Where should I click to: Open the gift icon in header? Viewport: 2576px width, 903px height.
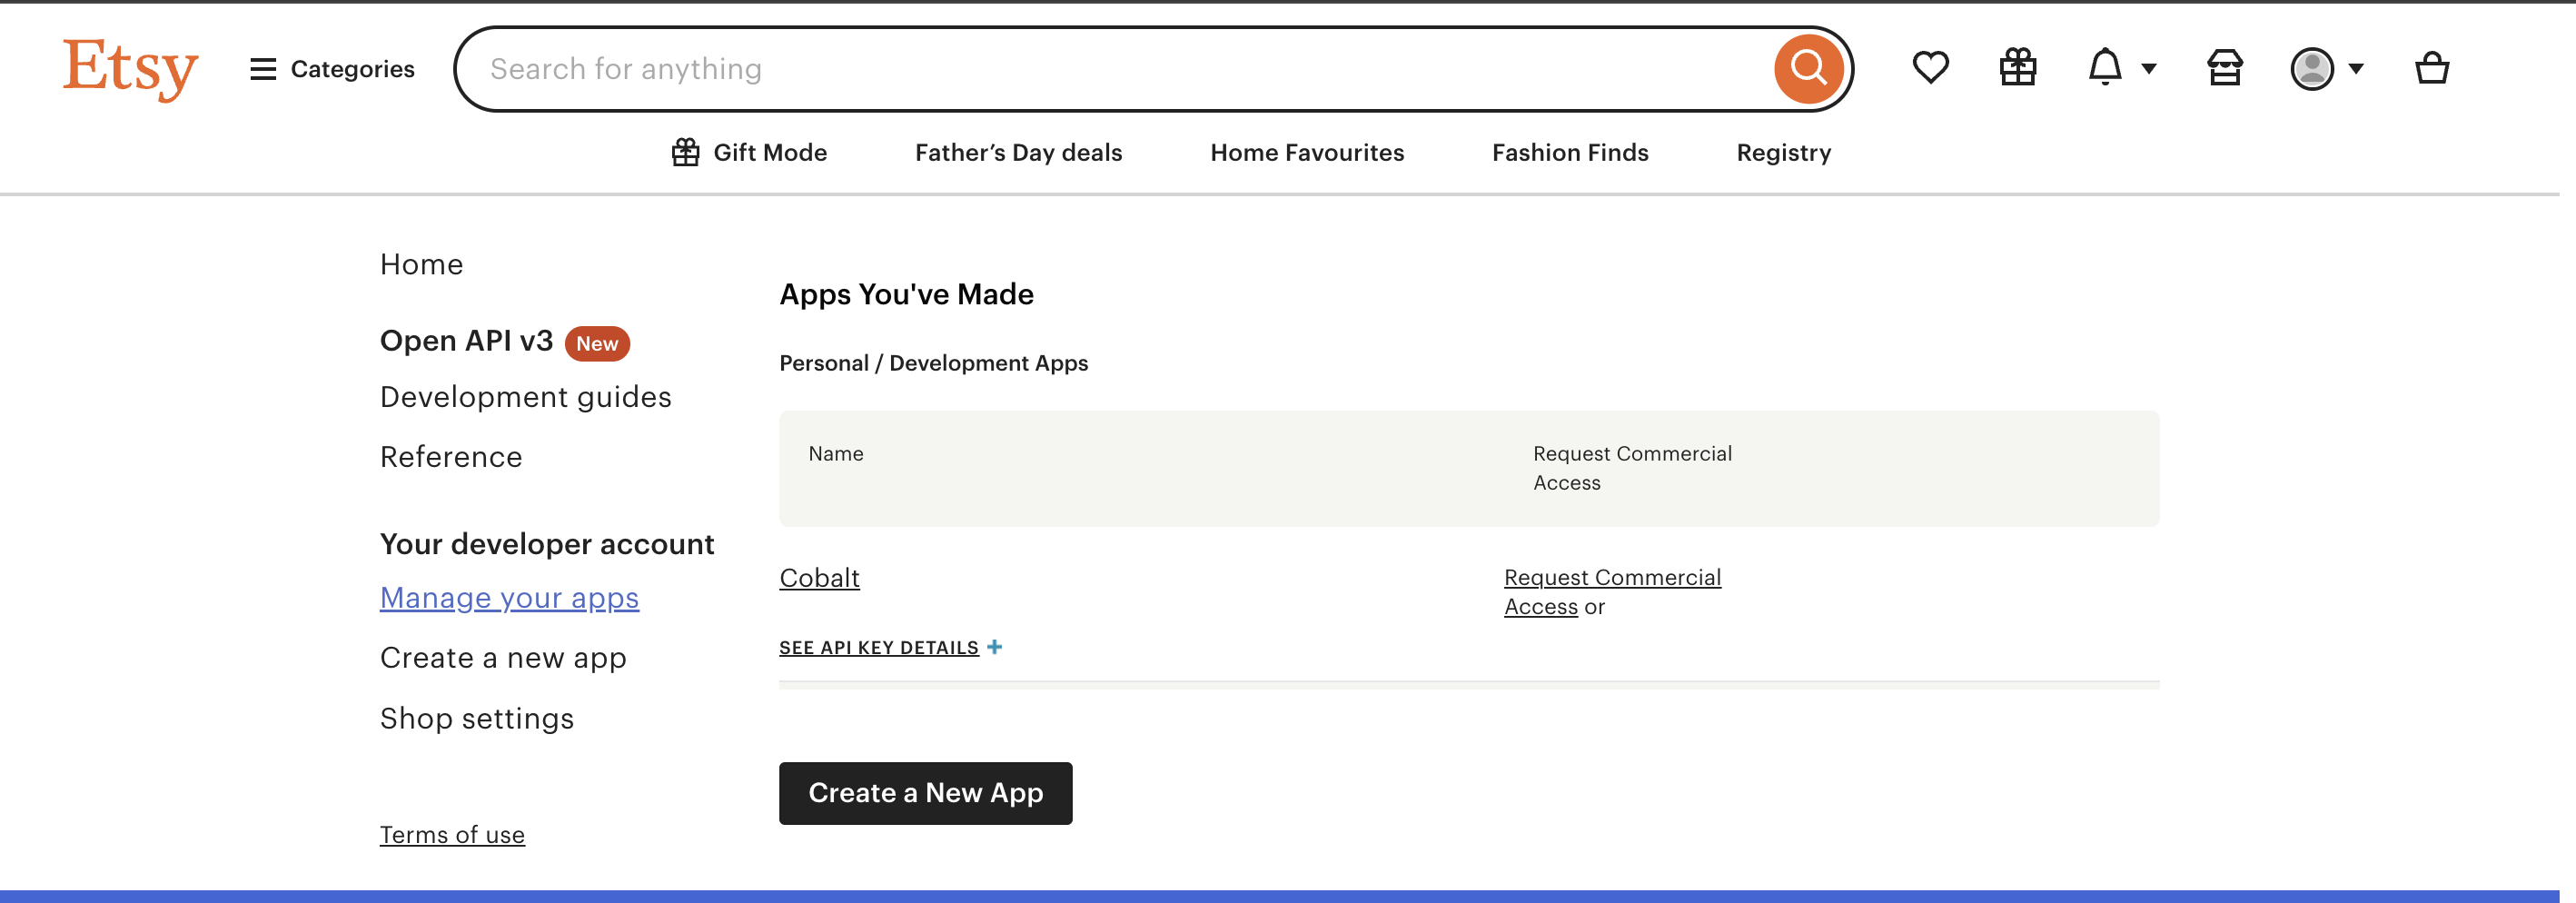coord(2017,68)
